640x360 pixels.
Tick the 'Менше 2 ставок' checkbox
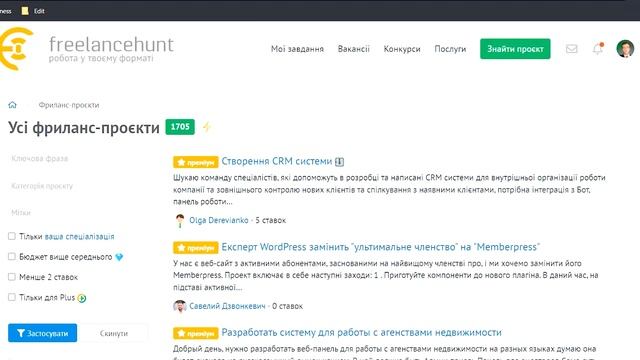coord(12,277)
